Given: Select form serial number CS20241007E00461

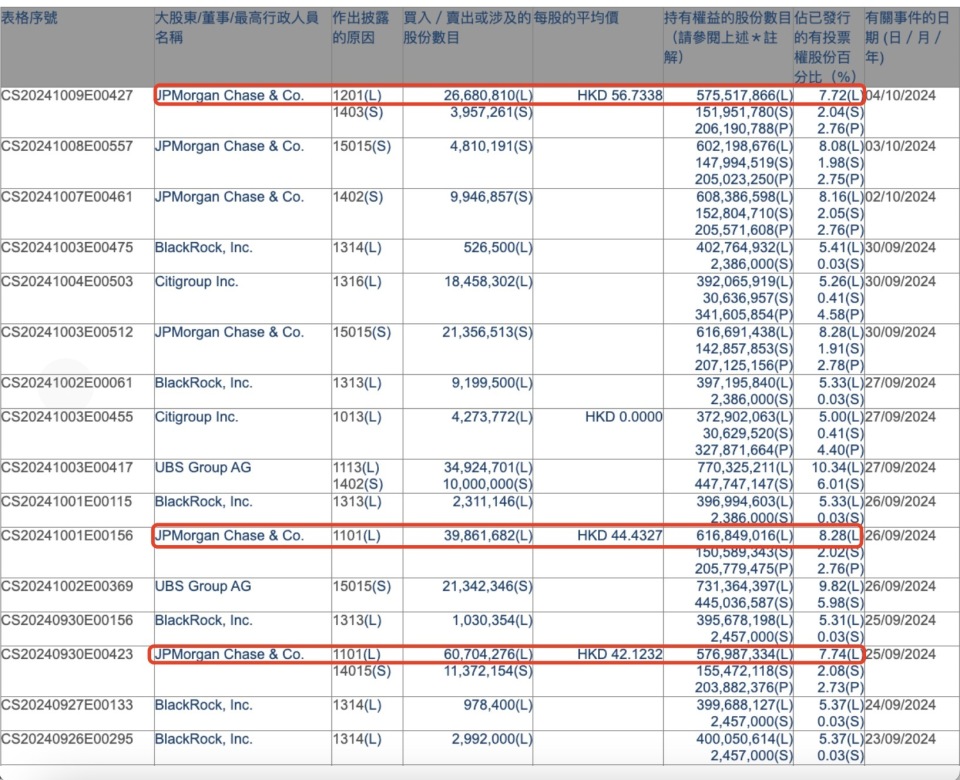Looking at the screenshot, I should coord(67,197).
